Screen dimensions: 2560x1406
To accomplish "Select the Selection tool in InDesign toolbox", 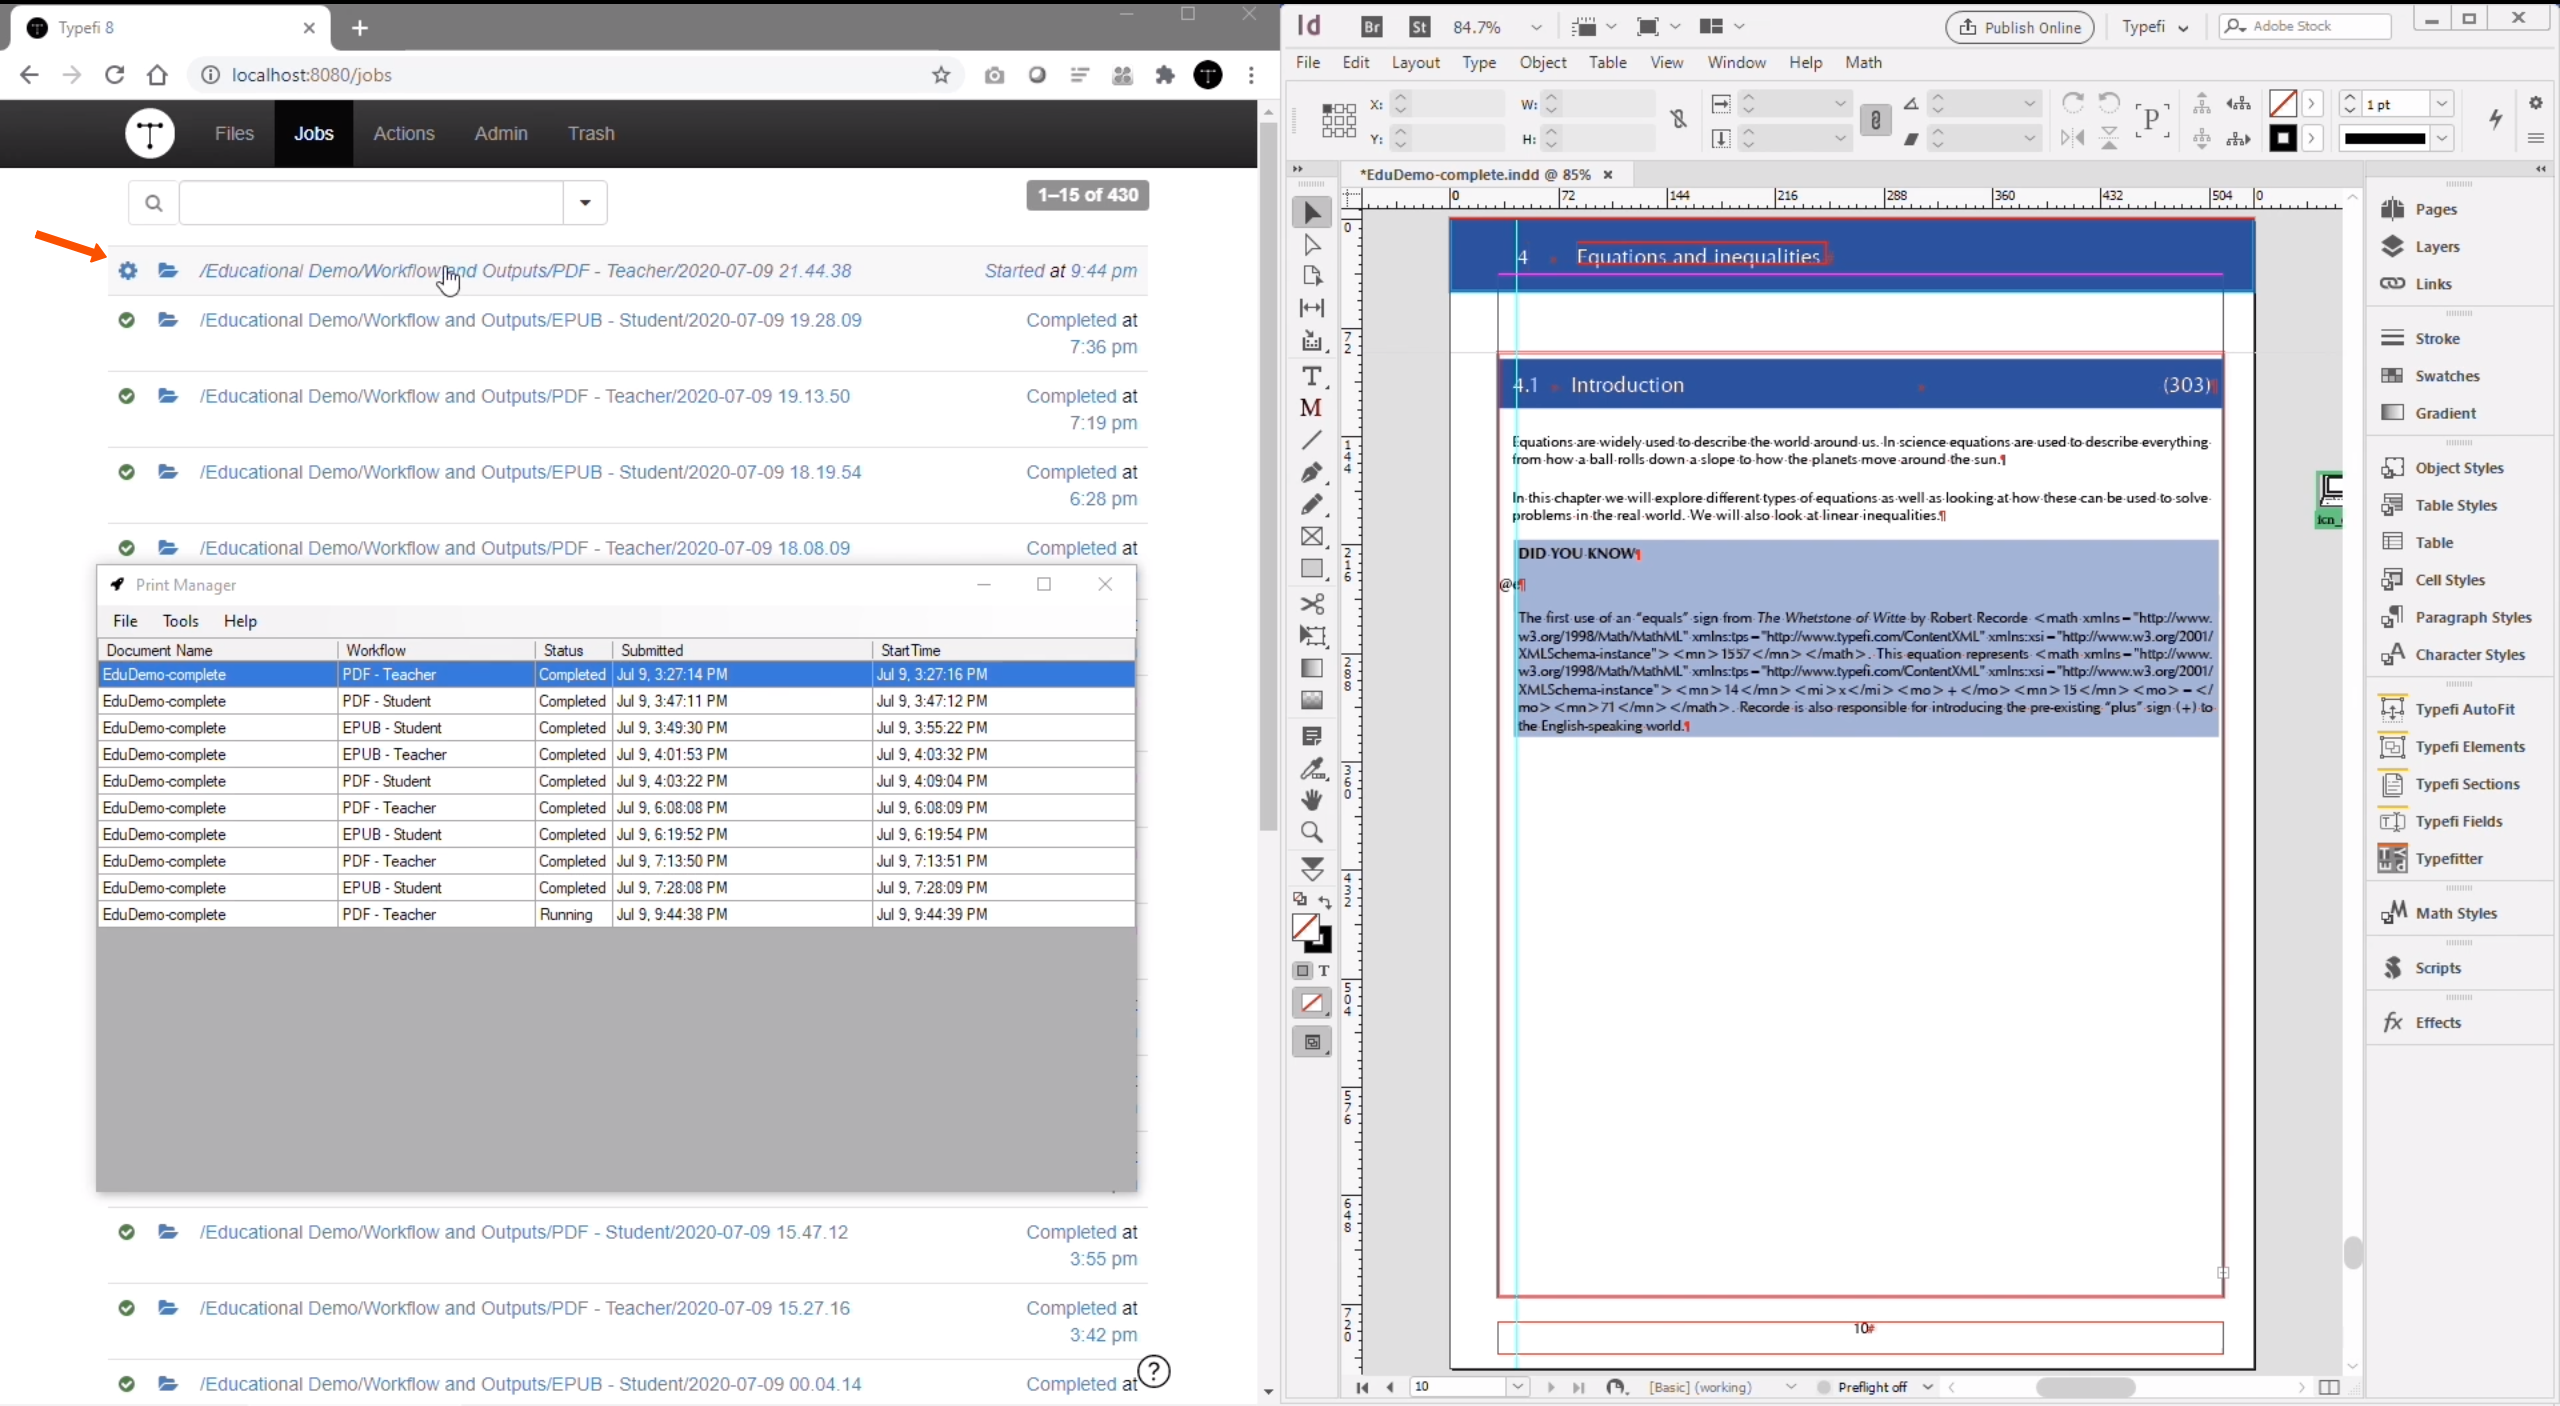I will click(1311, 213).
